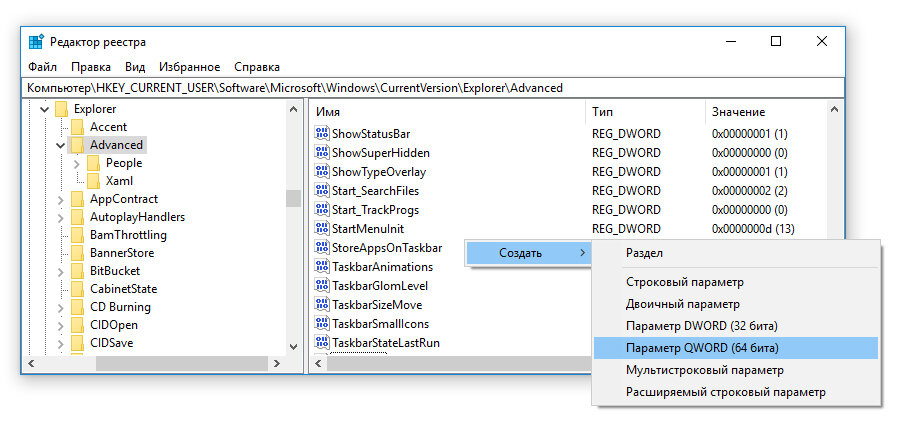Viewport: 906px width, 436px height.
Task: Click the People folder icon
Action: (94, 163)
